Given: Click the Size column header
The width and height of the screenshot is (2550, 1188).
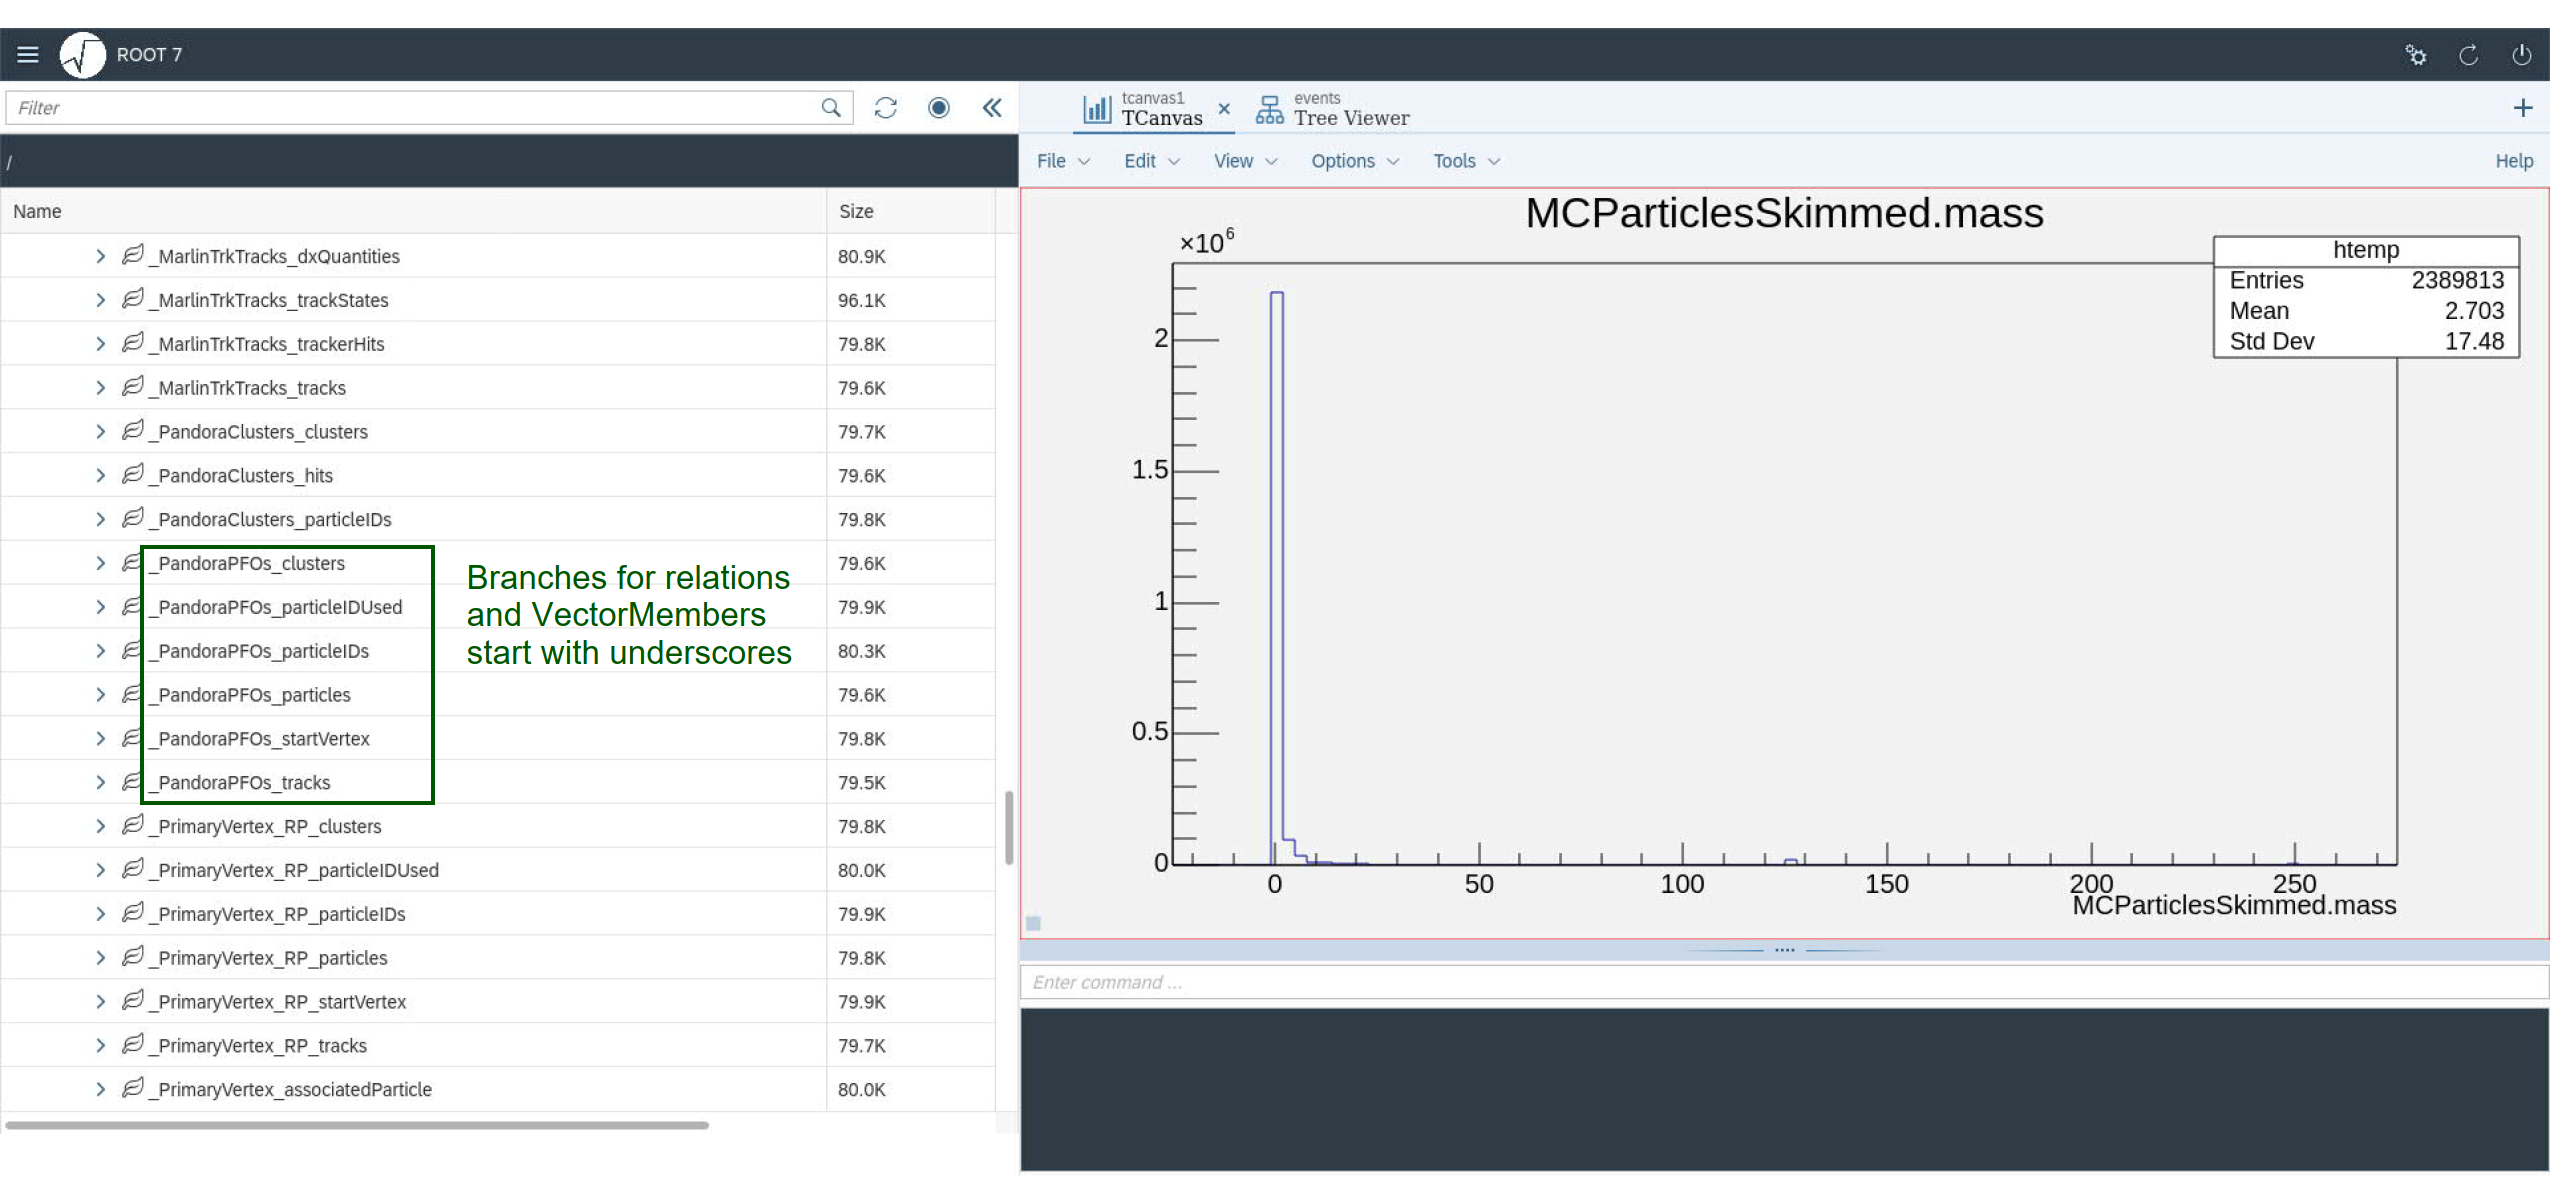Looking at the screenshot, I should tap(856, 211).
